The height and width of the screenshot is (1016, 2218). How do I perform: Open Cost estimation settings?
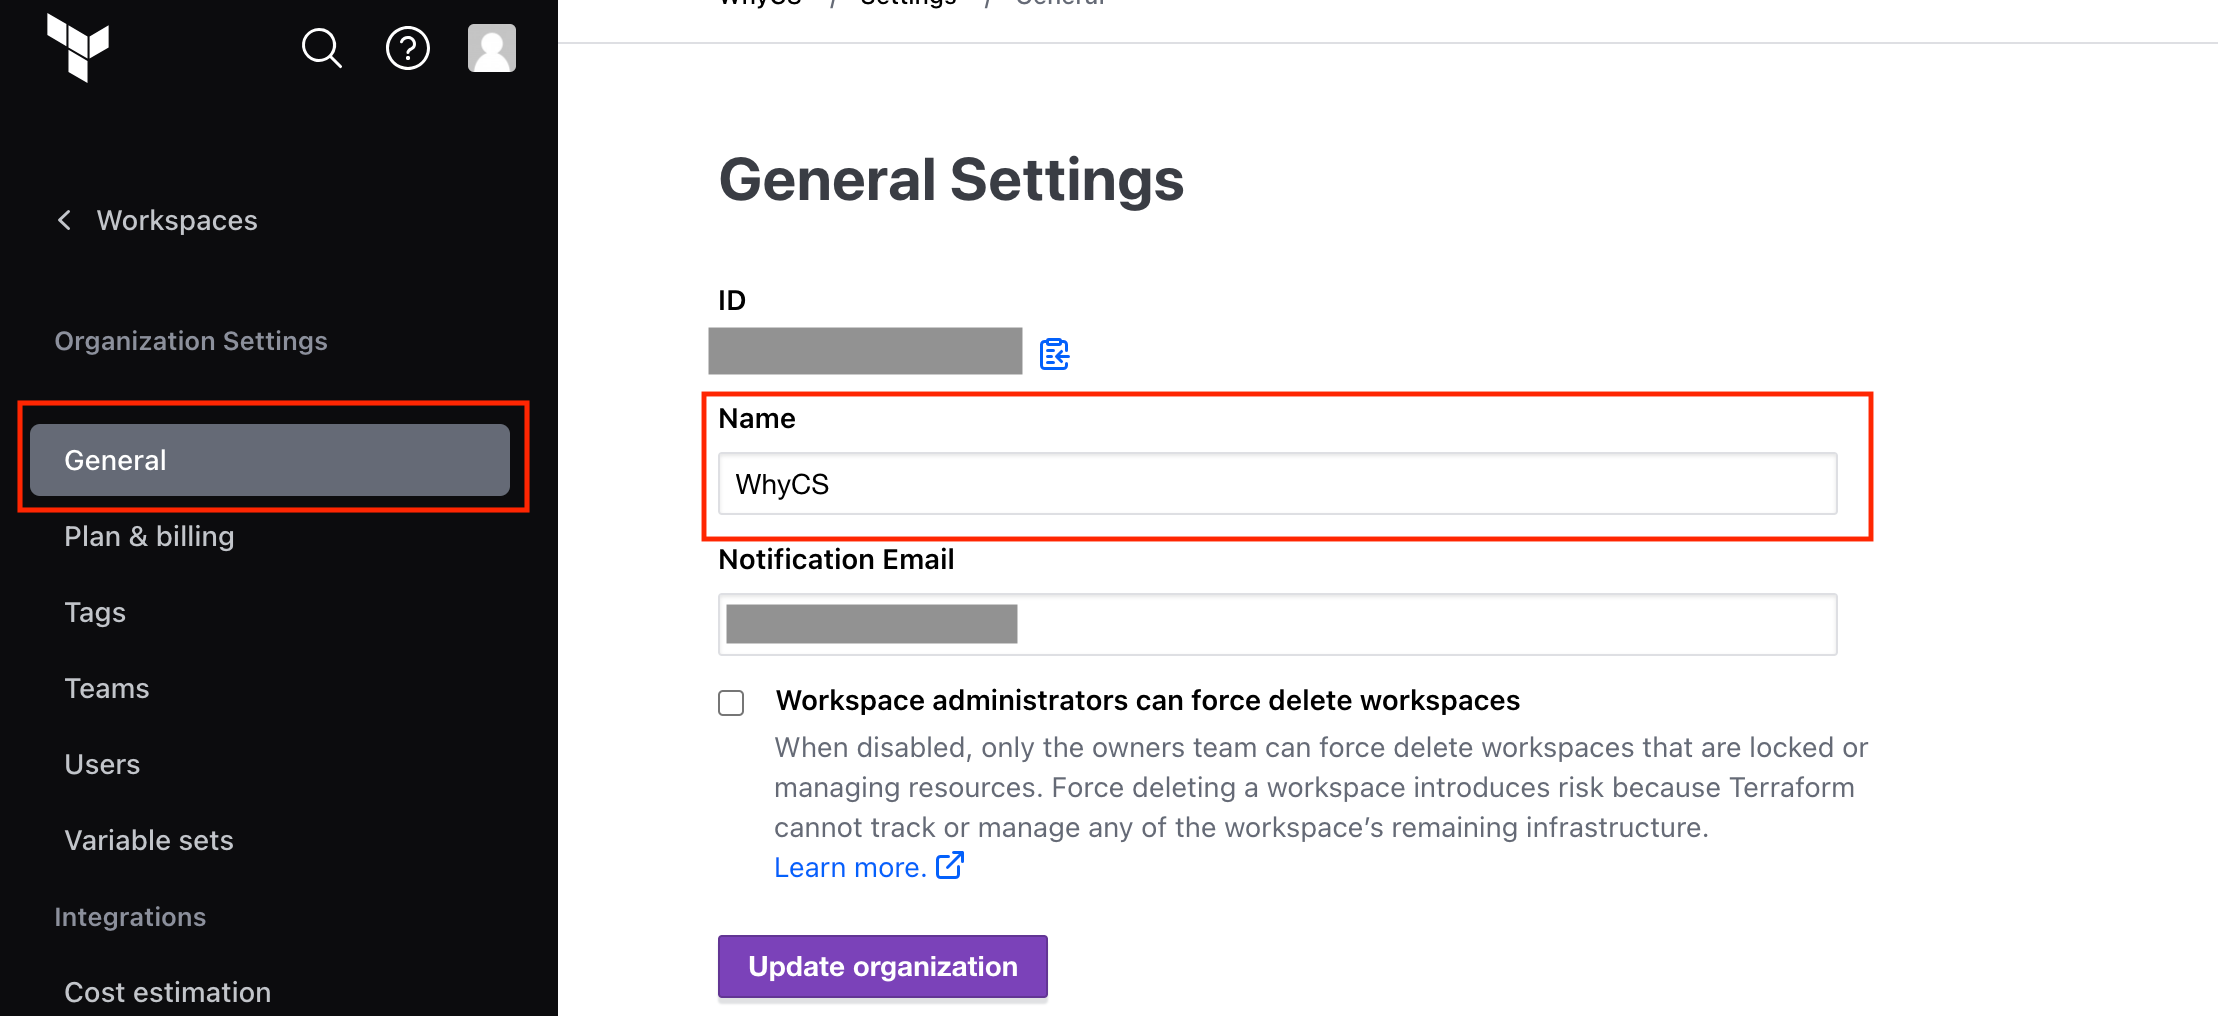168,992
